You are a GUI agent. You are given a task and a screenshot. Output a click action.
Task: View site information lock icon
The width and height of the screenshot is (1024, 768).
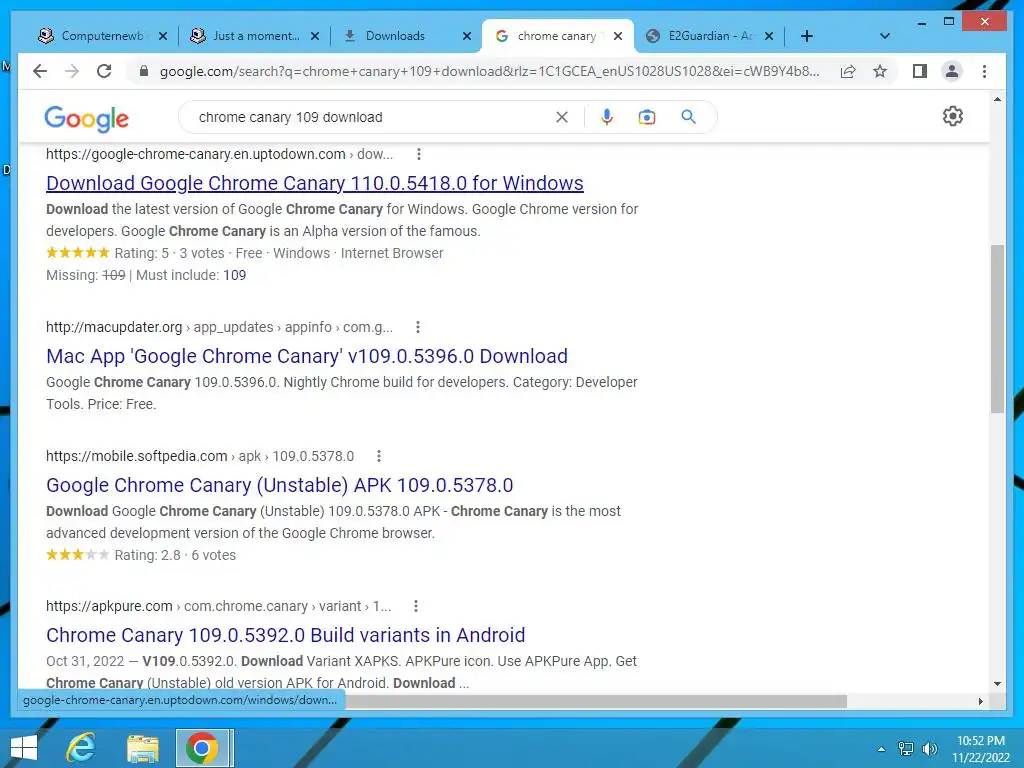pos(144,71)
